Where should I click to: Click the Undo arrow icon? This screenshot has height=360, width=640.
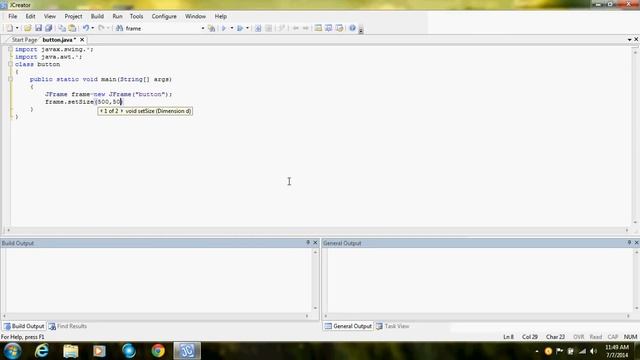(86, 28)
